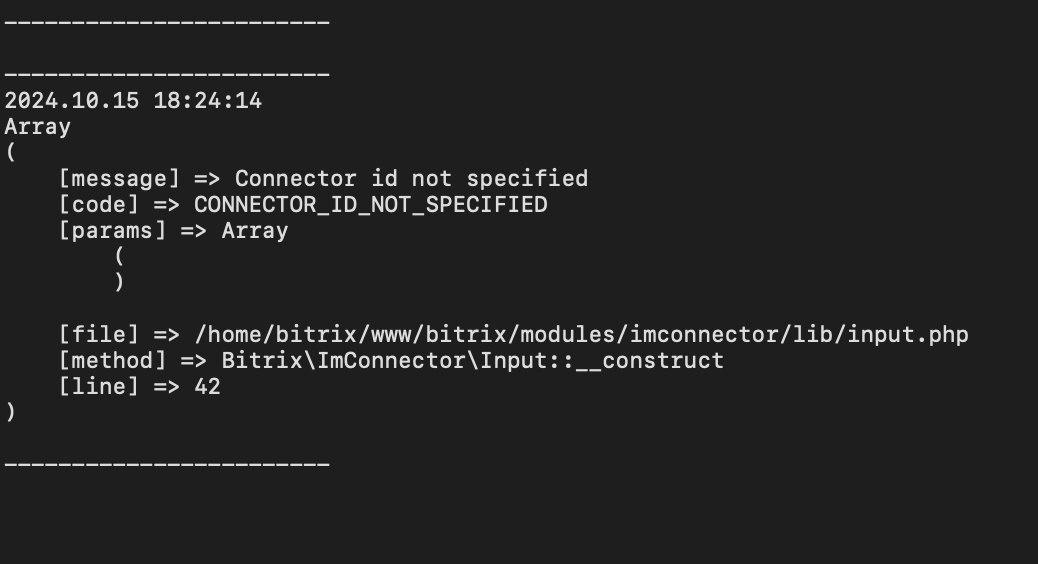1038x564 pixels.
Task: Click the indented closing parenthesis under params
Action: coord(120,283)
